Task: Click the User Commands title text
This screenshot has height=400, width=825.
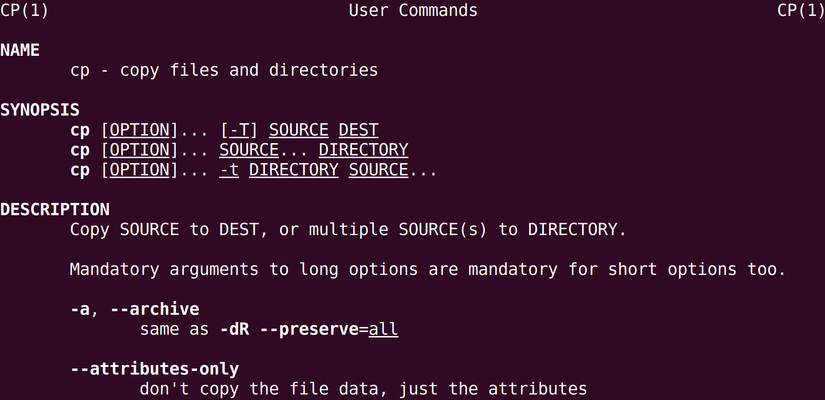Action: pos(412,11)
